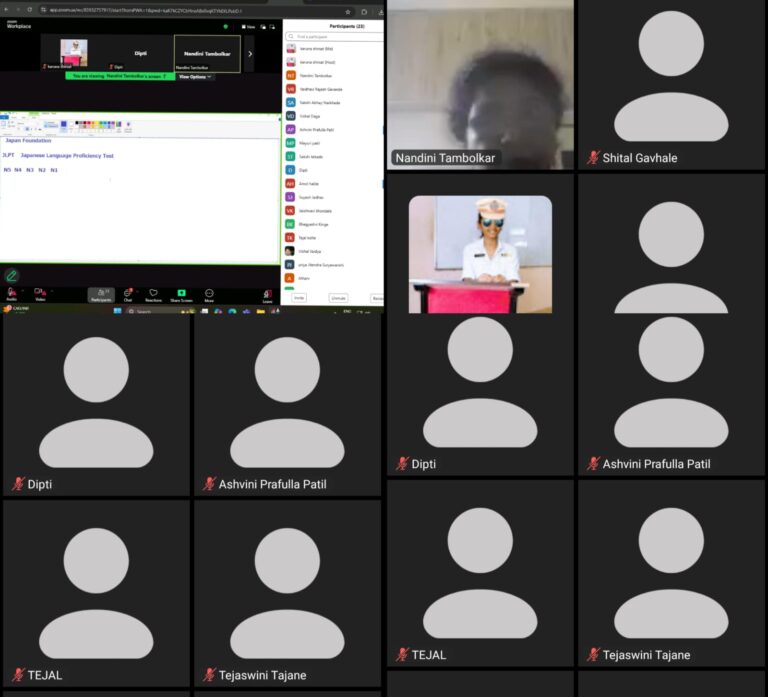Open the Windows Start button

tap(118, 311)
